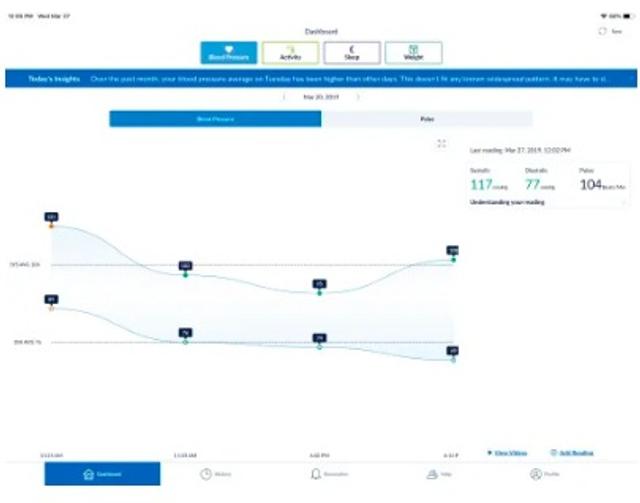Switch the chart to the Pulse view

(427, 119)
